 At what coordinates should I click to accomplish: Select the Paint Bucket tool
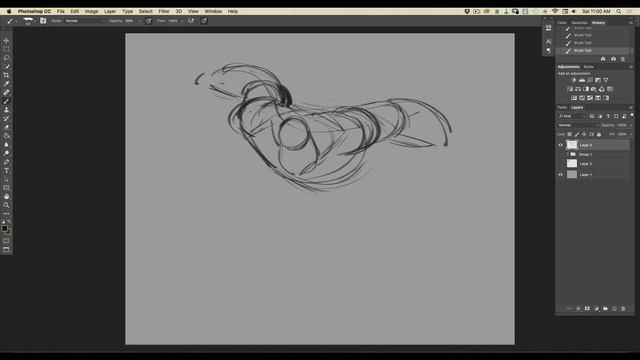click(x=6, y=136)
